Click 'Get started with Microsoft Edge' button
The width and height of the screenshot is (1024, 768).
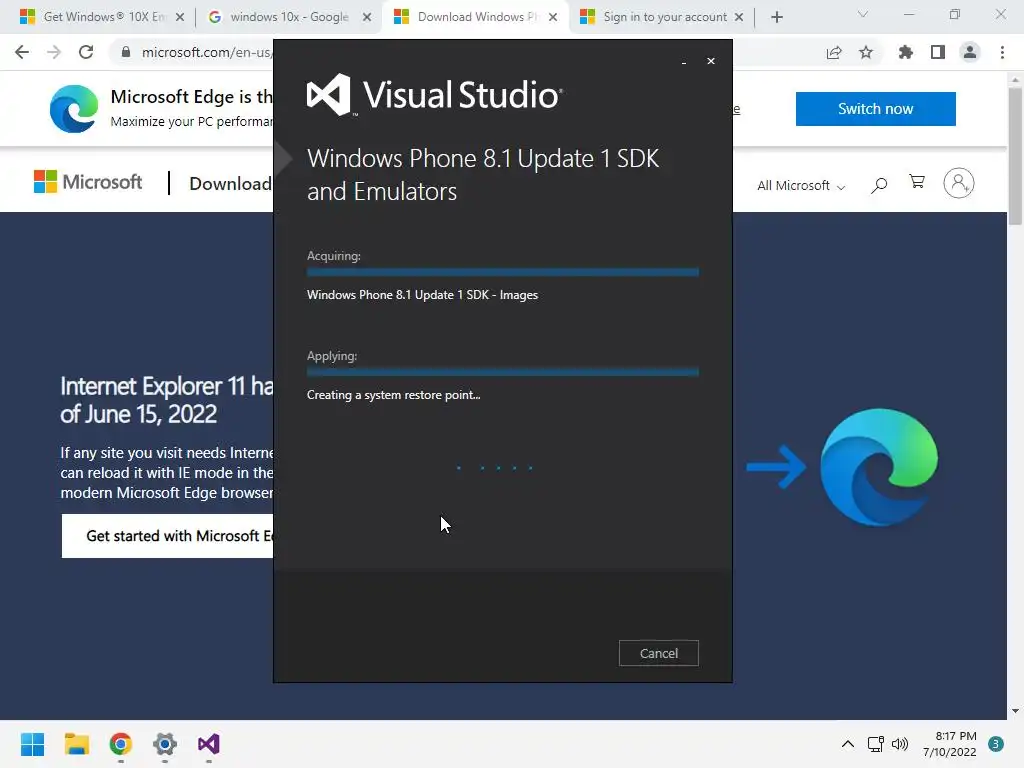tap(167, 536)
